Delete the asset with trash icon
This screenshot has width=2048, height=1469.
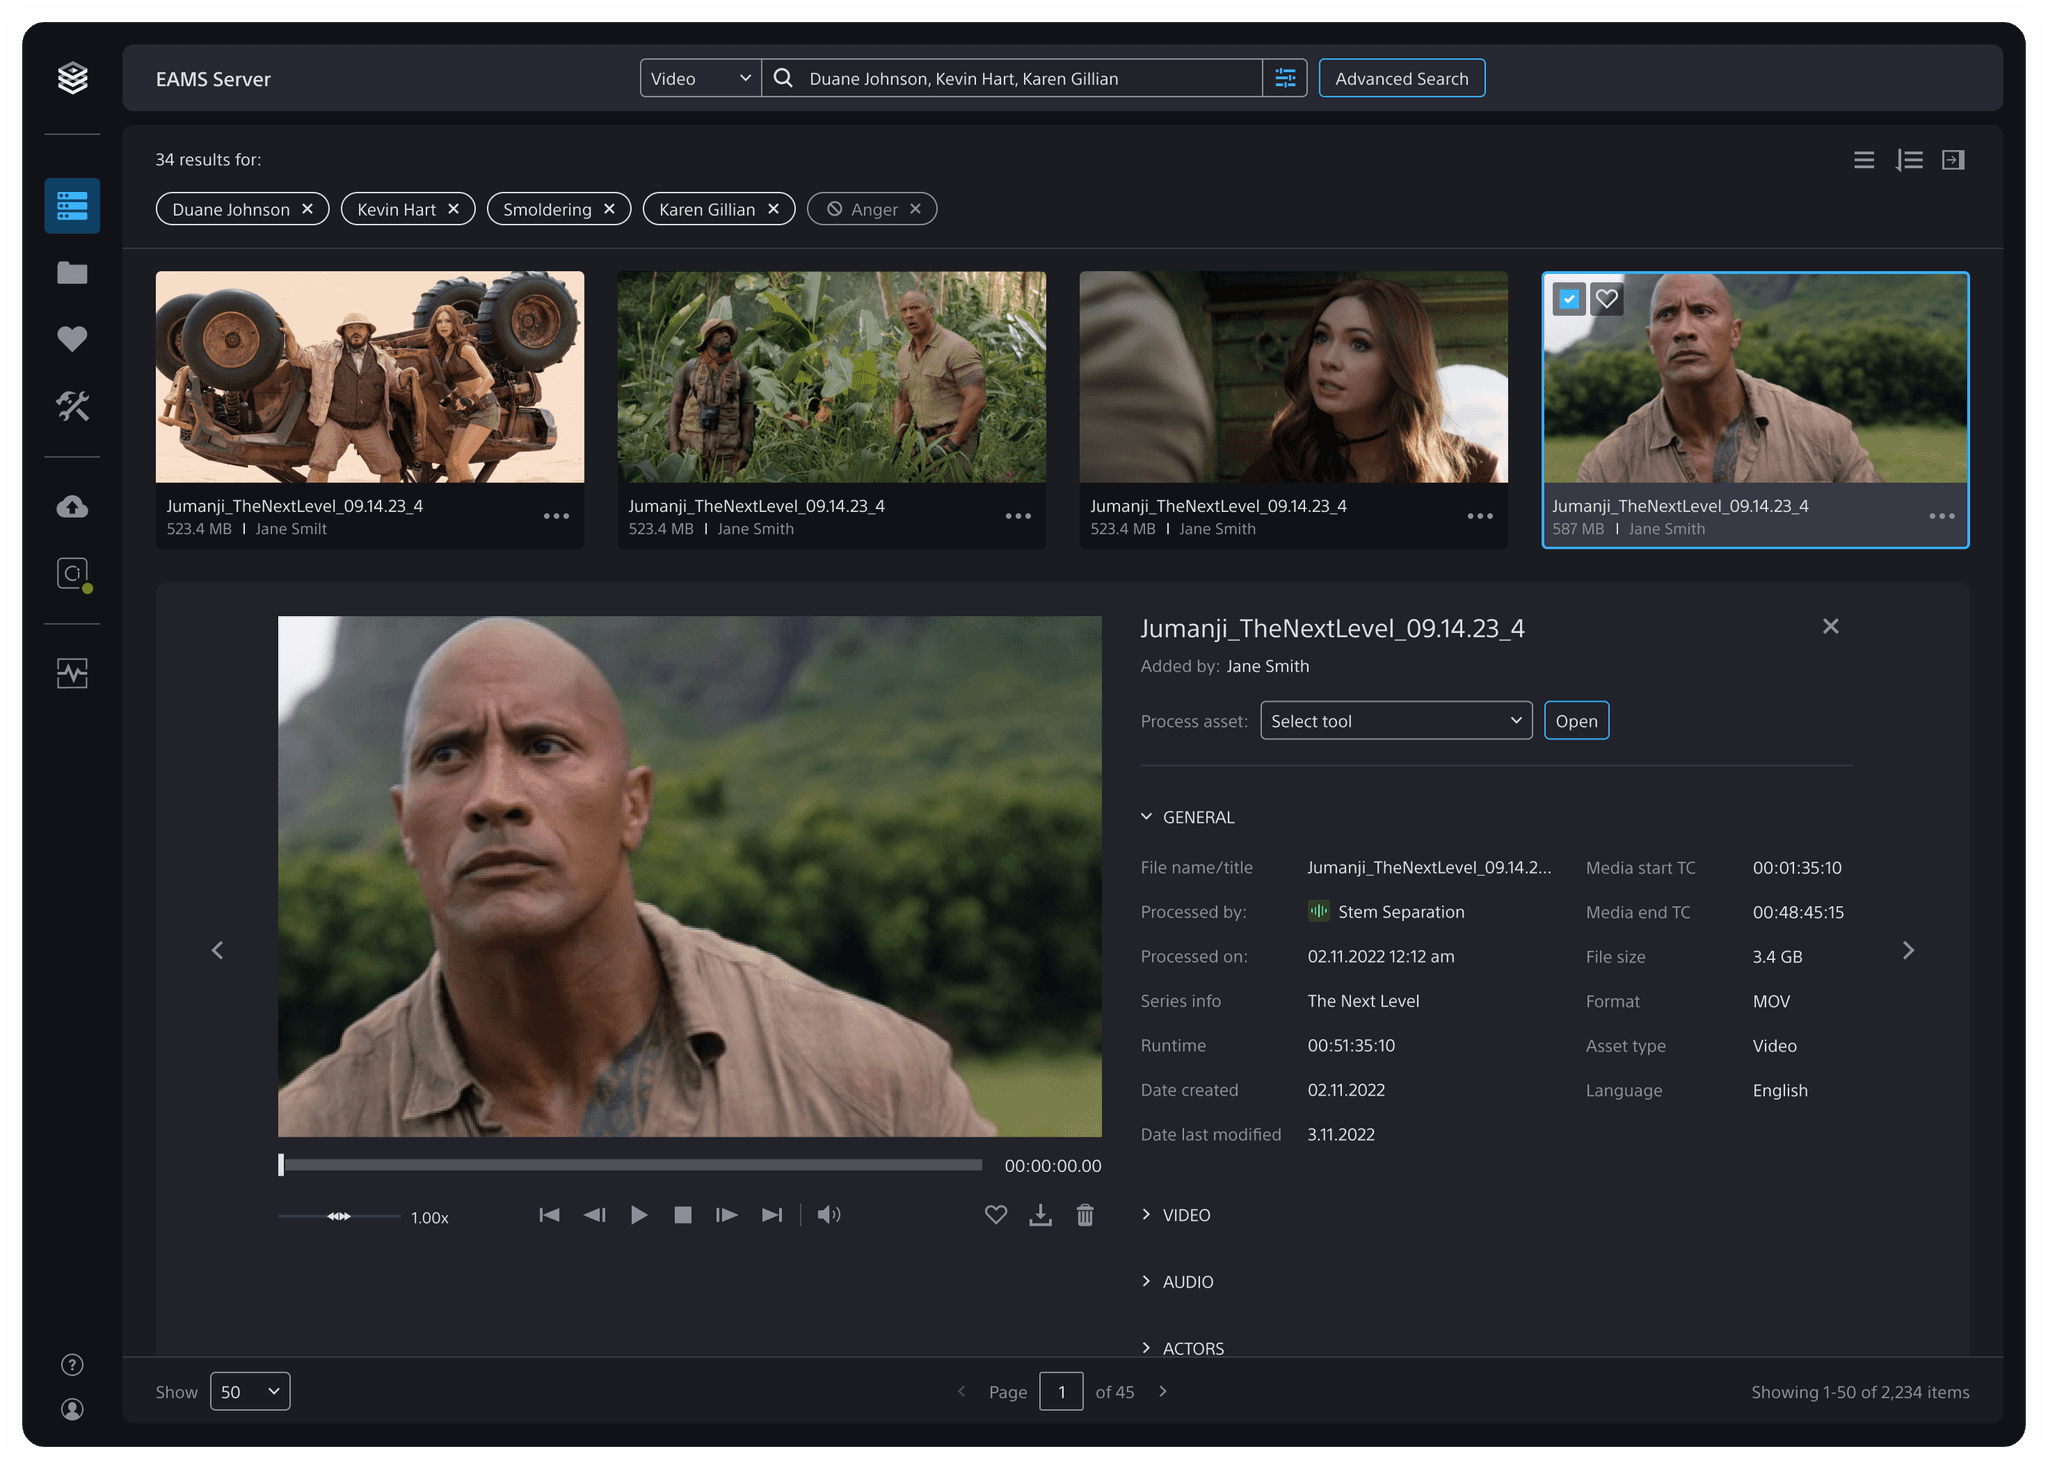(1085, 1215)
